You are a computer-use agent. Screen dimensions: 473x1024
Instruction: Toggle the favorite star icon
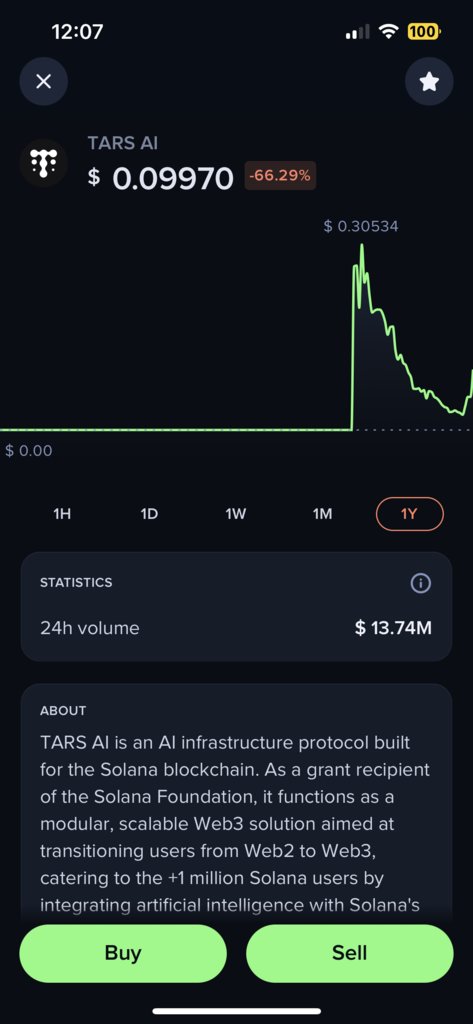(x=429, y=82)
